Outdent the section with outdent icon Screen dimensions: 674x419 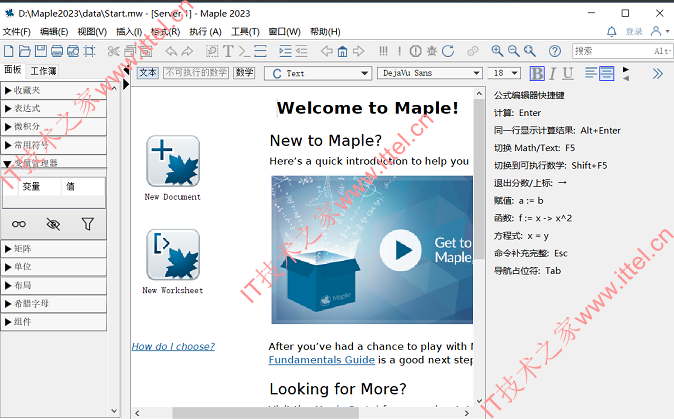[301, 51]
